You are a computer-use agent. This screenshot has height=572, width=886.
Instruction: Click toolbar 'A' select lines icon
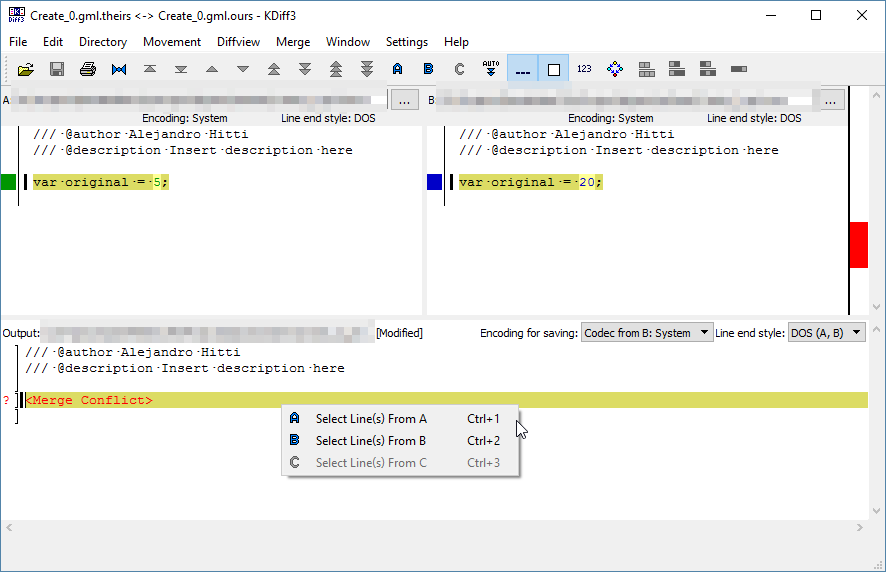point(397,69)
